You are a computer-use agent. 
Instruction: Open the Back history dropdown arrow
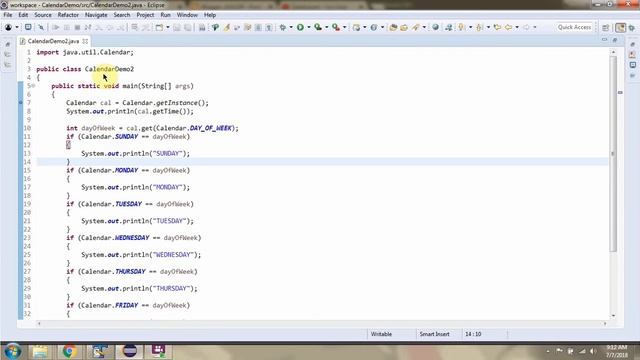[x=517, y=27]
